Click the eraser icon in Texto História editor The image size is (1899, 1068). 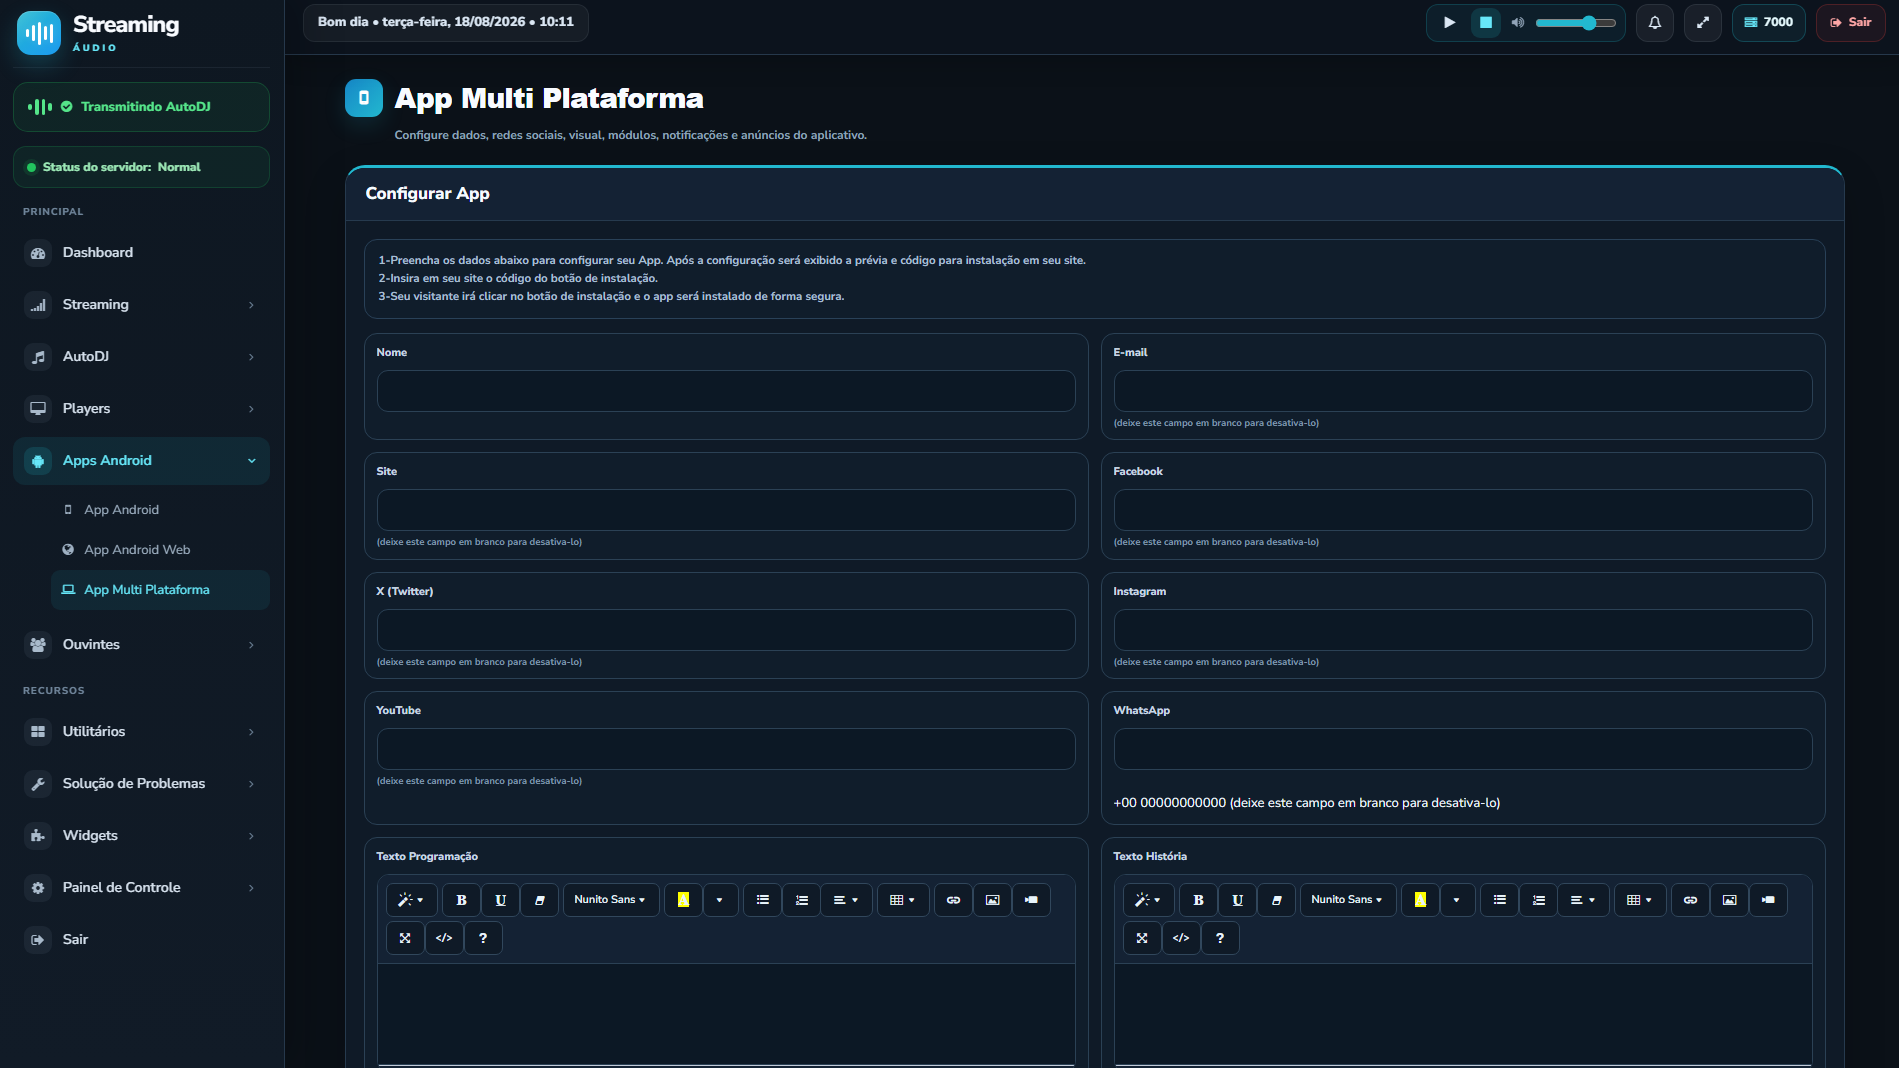pos(1276,900)
